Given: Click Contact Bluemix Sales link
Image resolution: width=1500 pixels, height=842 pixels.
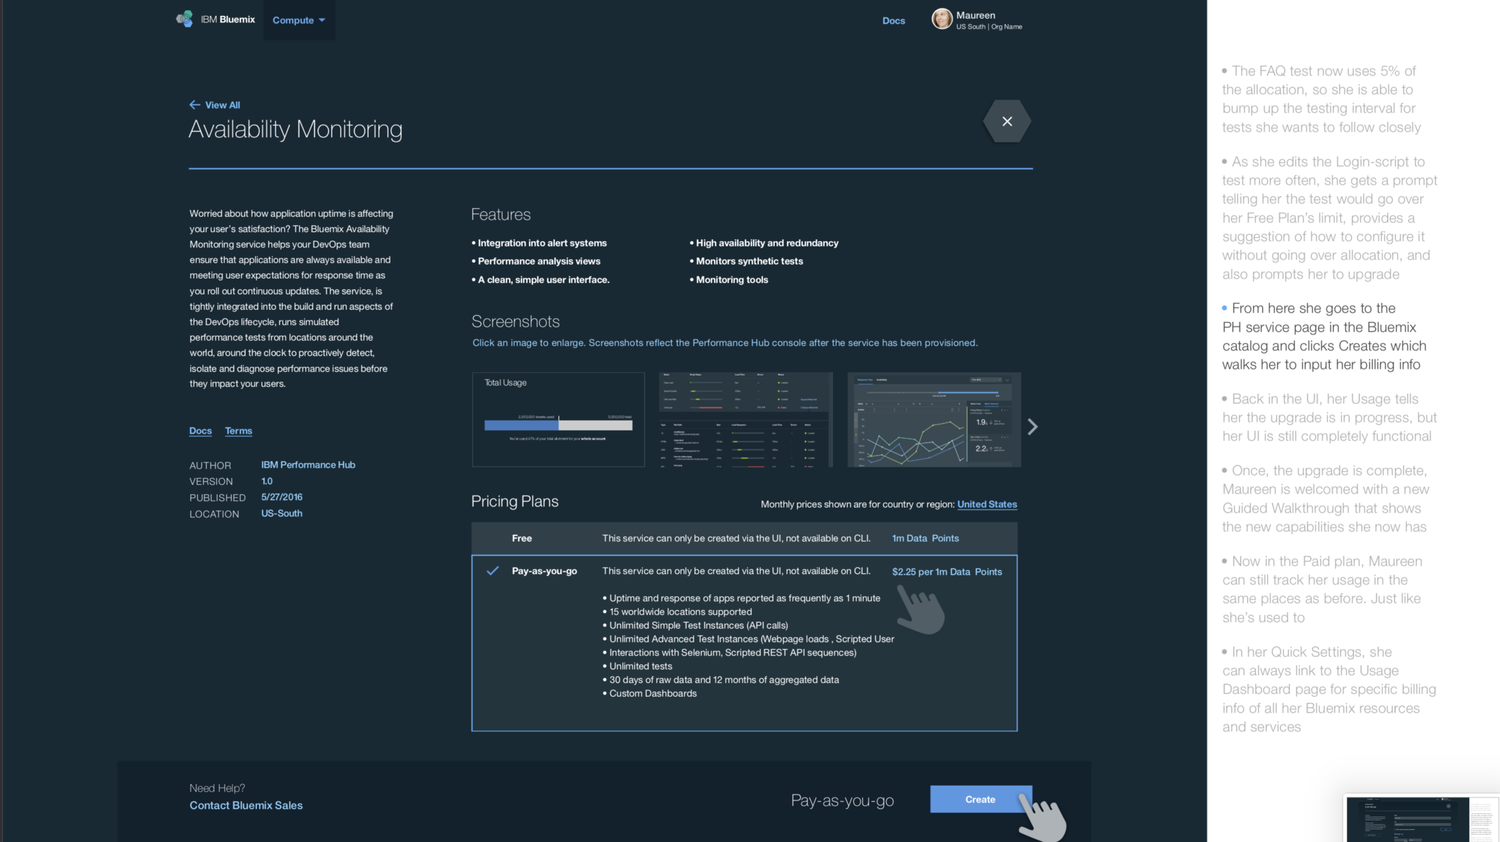Looking at the screenshot, I should 246,805.
